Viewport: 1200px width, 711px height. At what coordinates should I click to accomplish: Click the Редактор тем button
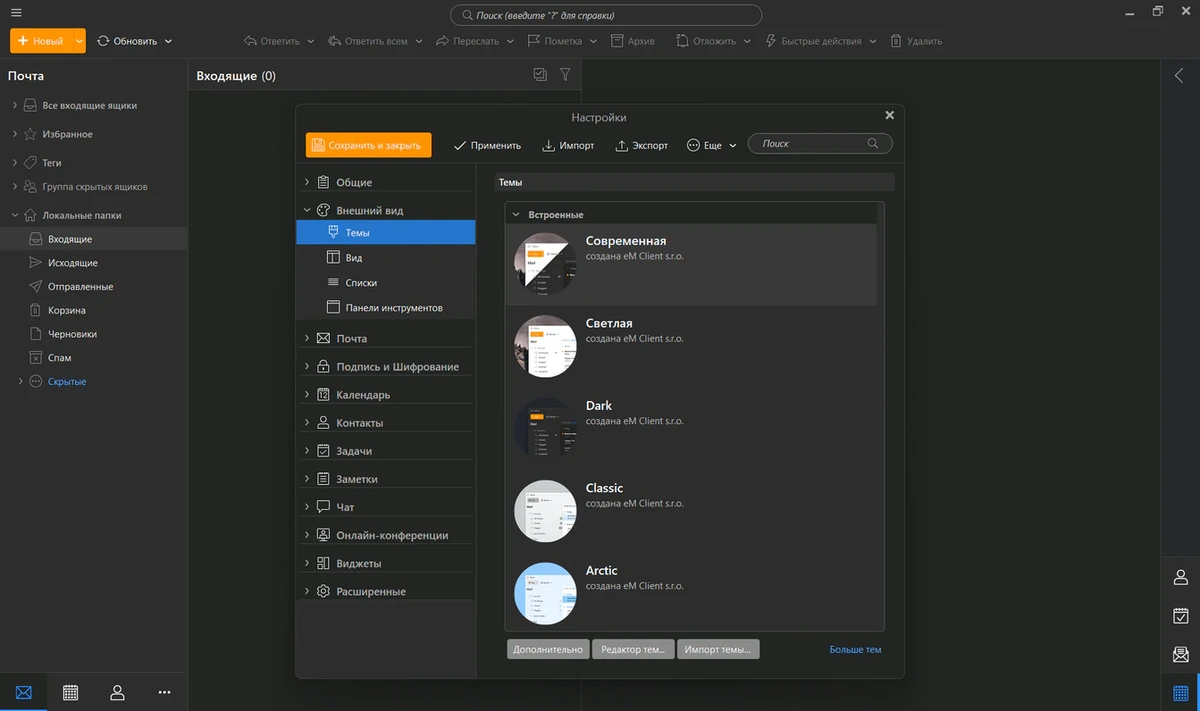point(633,649)
